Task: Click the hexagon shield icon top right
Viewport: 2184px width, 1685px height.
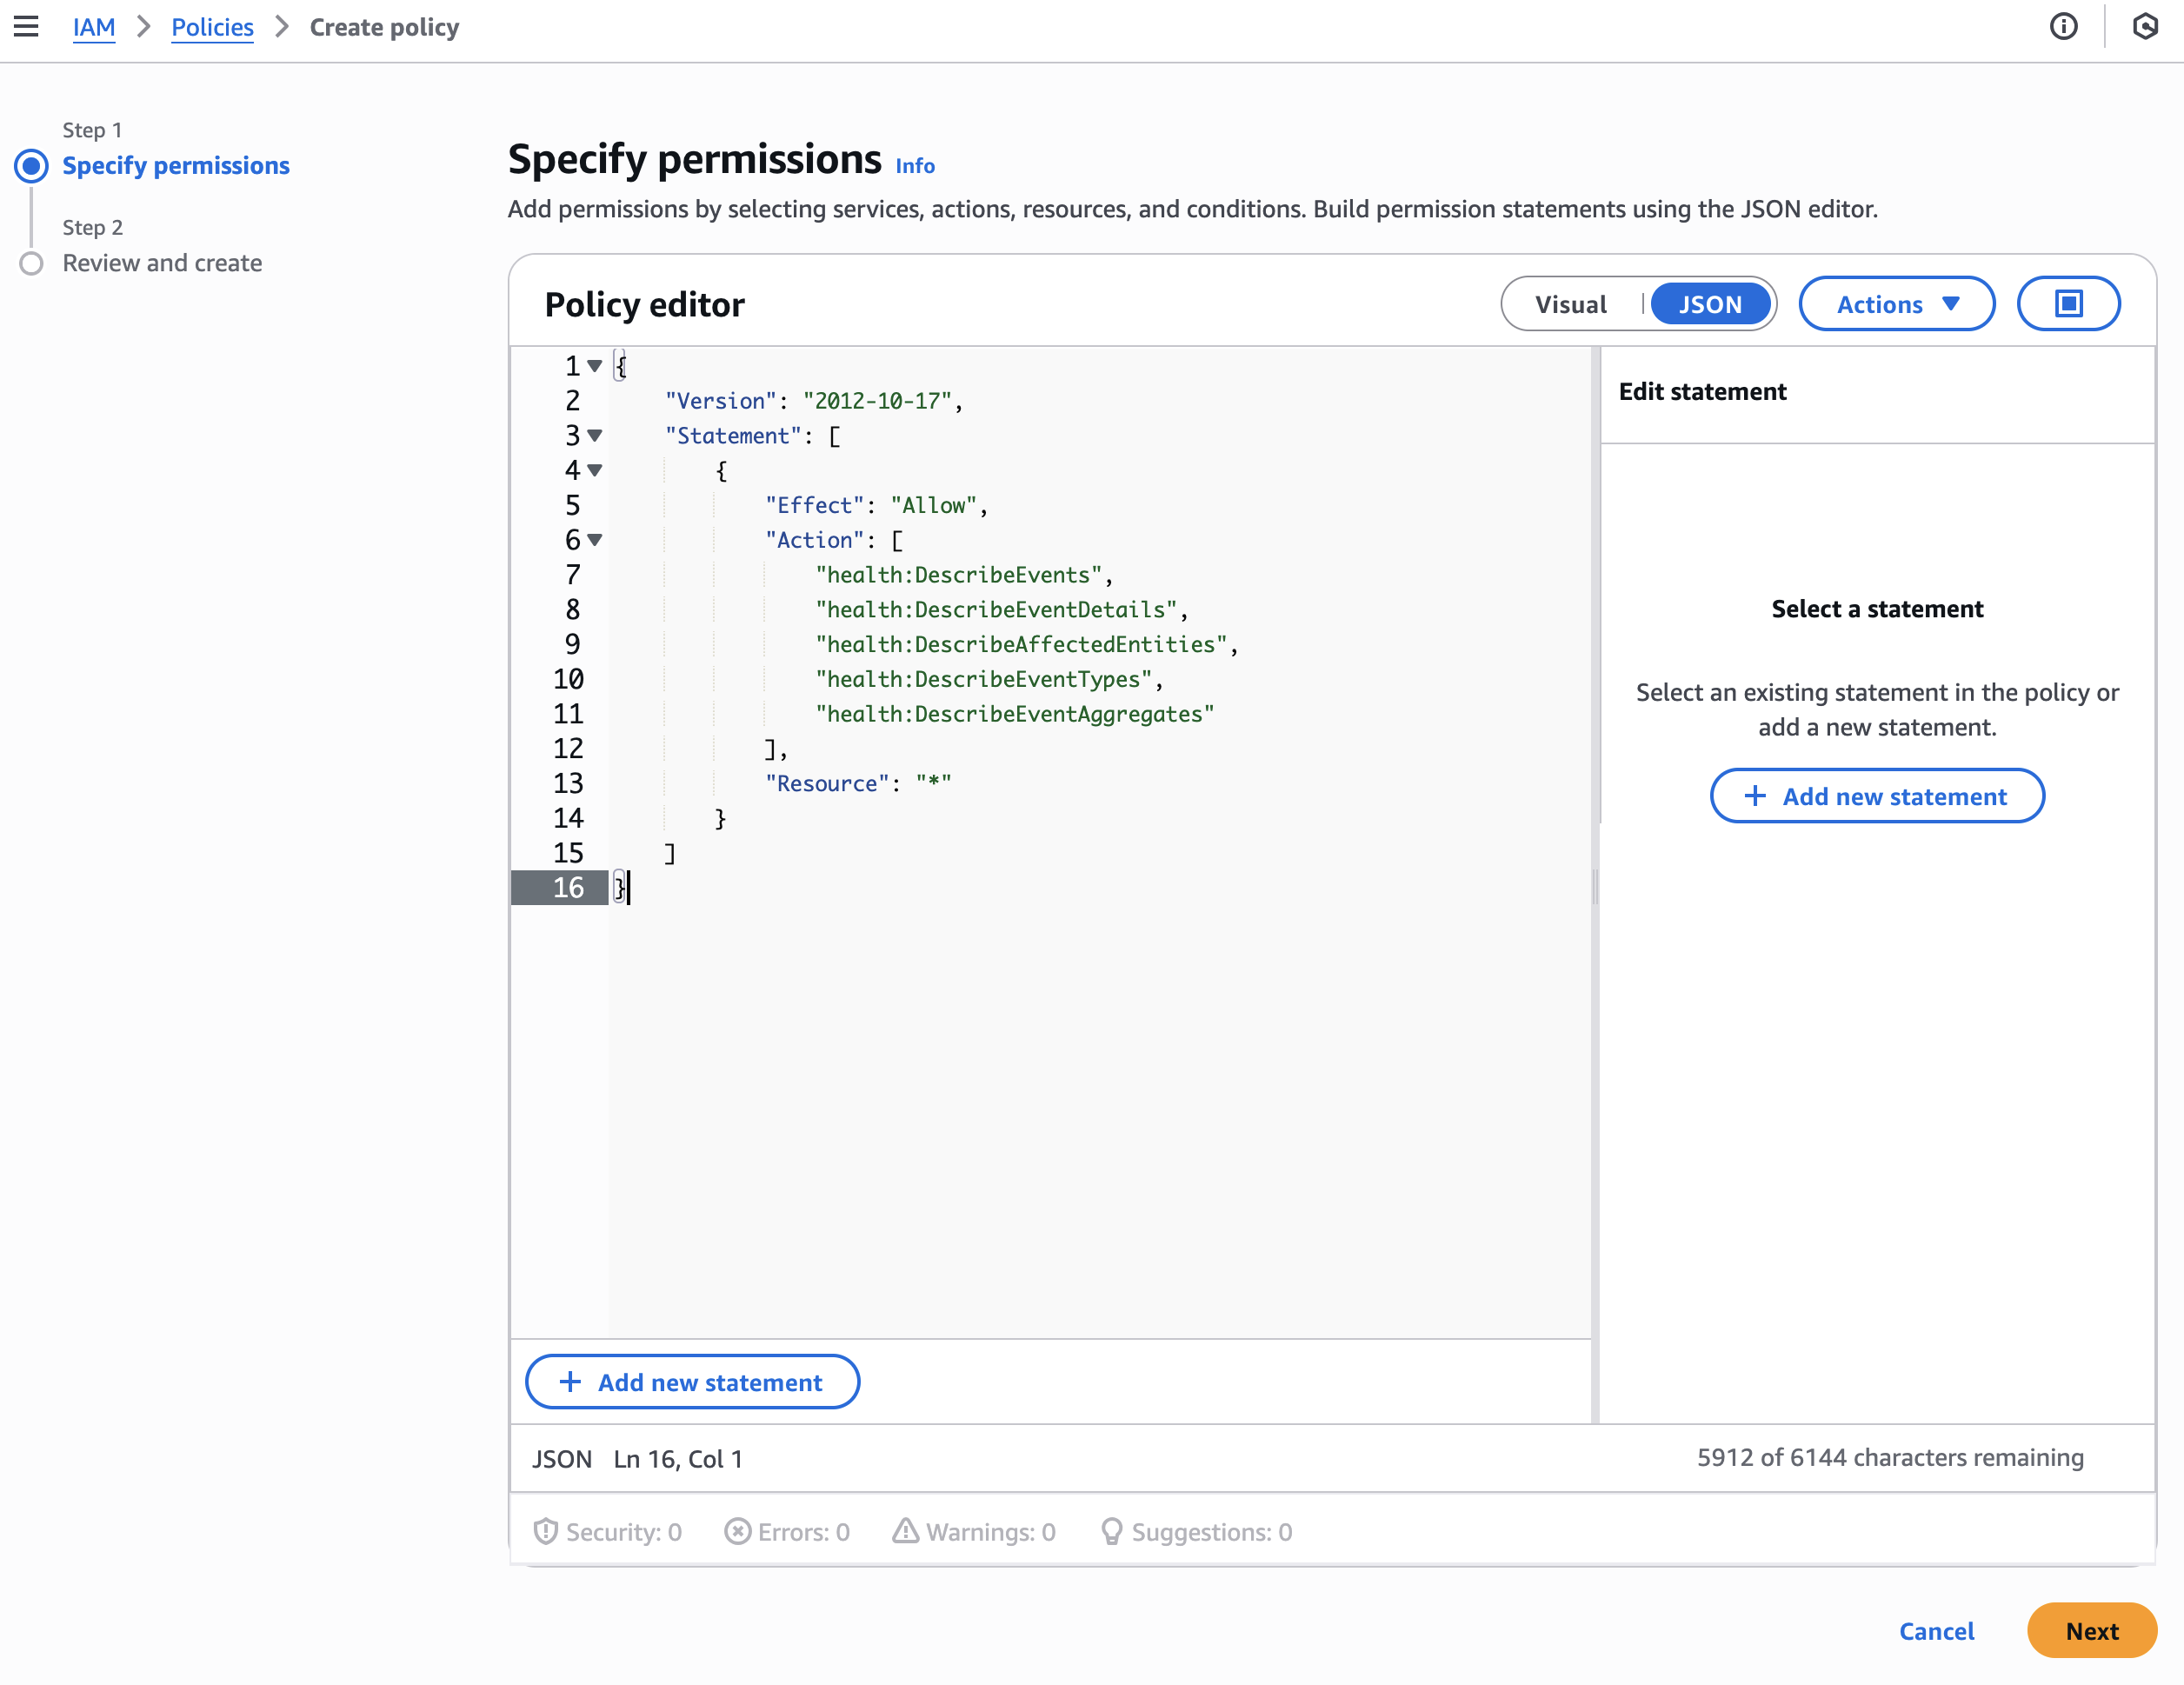Action: (2144, 27)
